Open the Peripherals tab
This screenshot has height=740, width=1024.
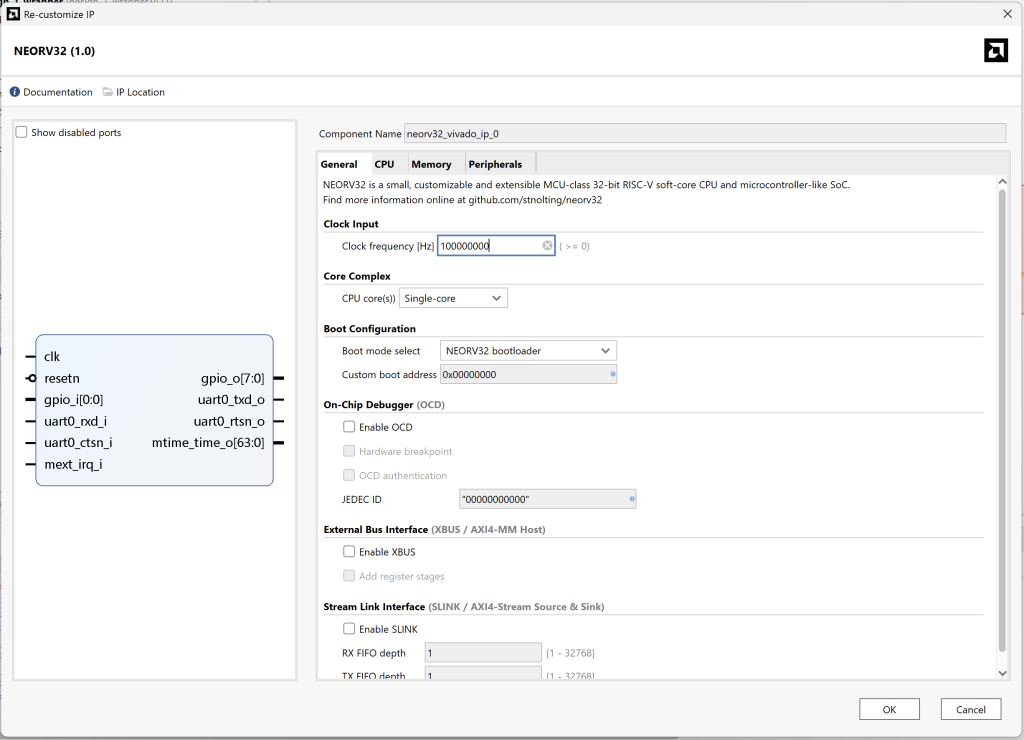tap(495, 165)
